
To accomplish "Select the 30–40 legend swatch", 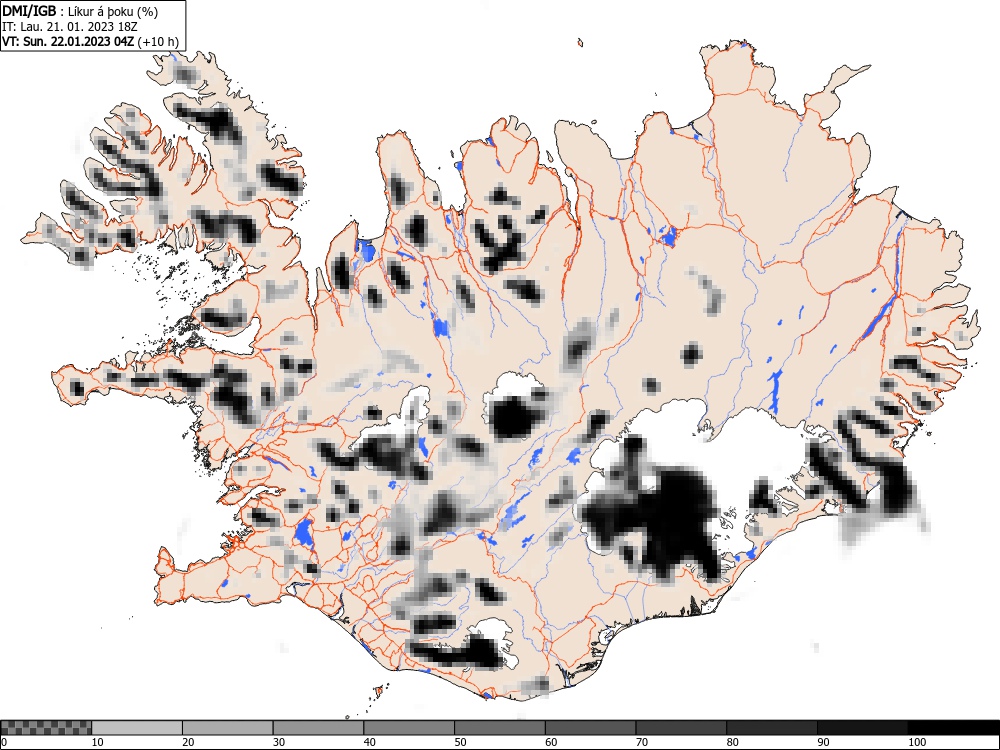I will coord(318,728).
